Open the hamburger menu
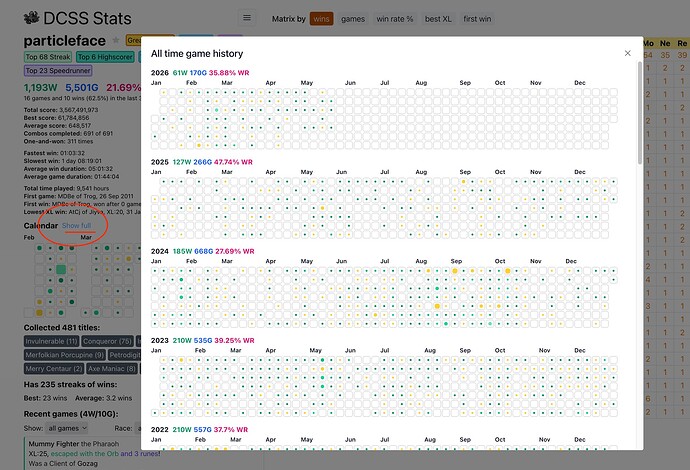The width and height of the screenshot is (690, 470). (247, 18)
